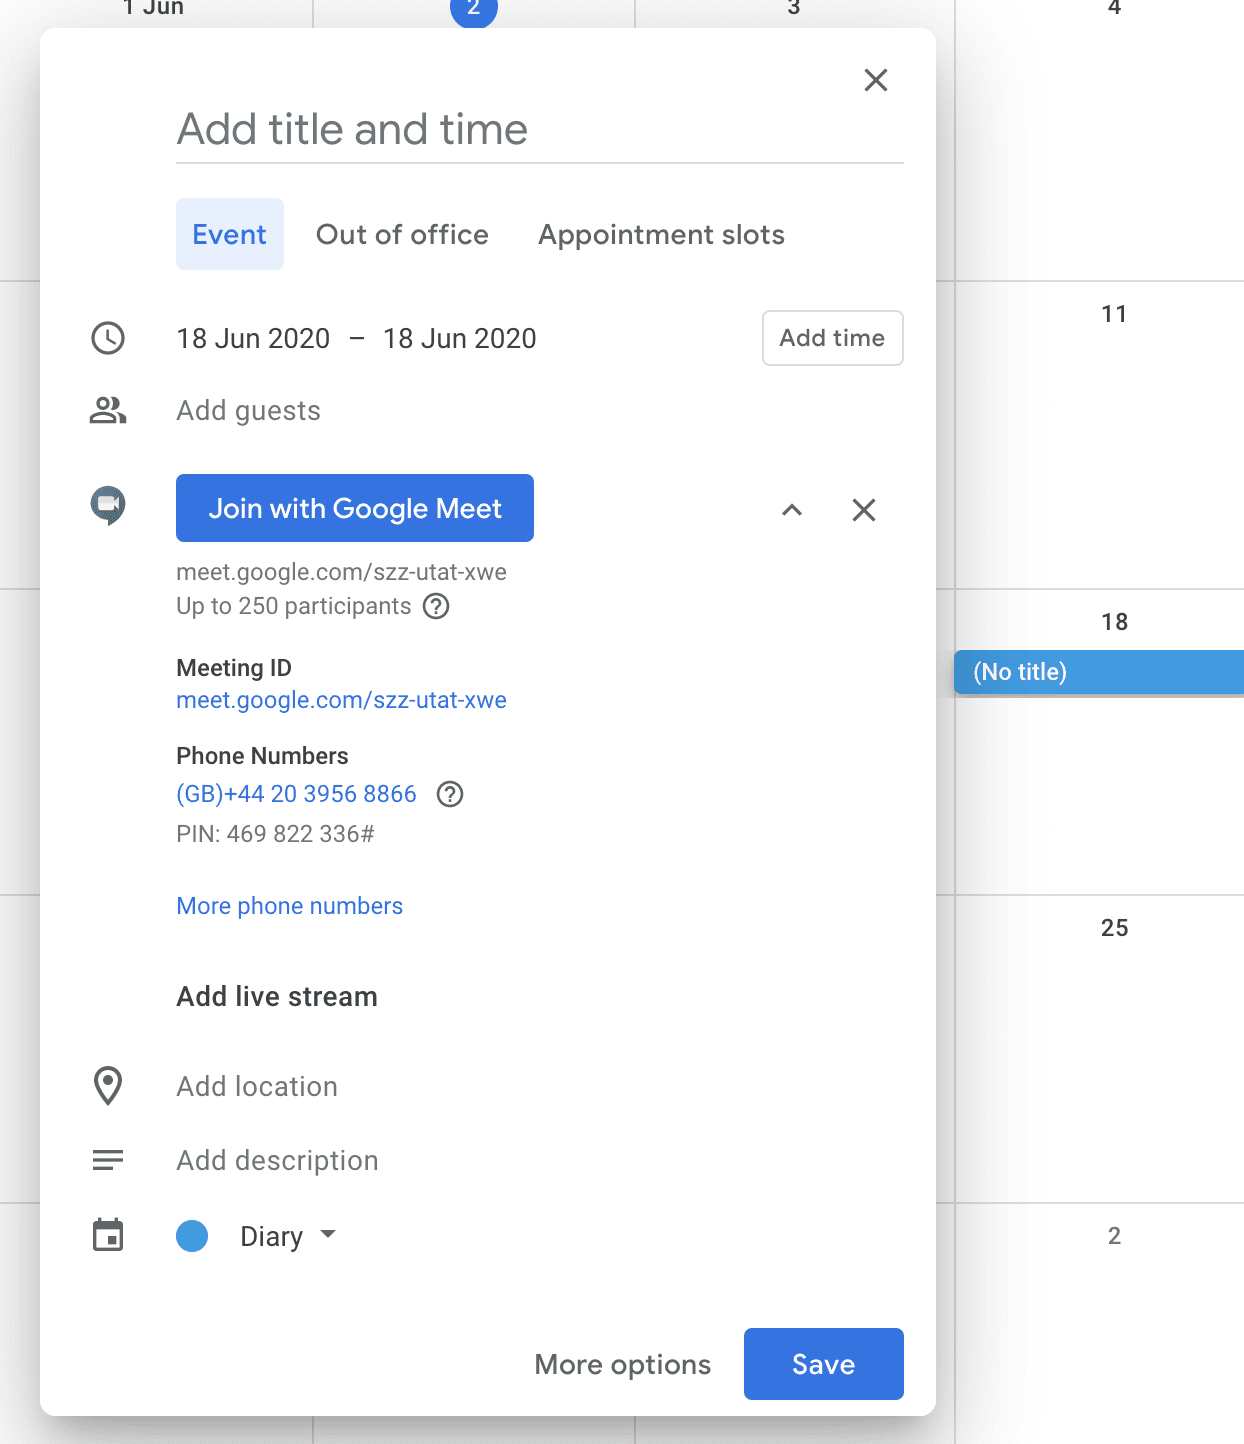Open help icon next to phone number
The image size is (1244, 1444).
click(450, 794)
